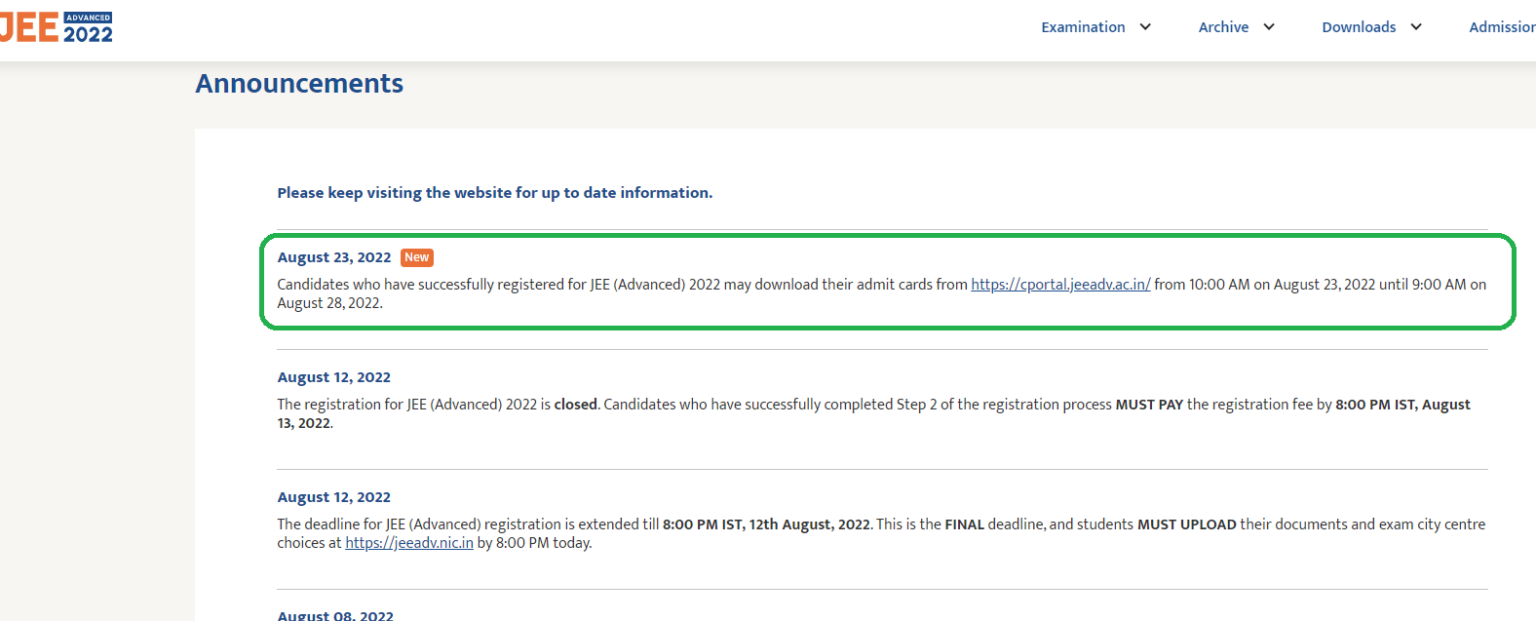This screenshot has width=1536, height=621.
Task: Open the Downloads navigation item
Action: click(1358, 26)
